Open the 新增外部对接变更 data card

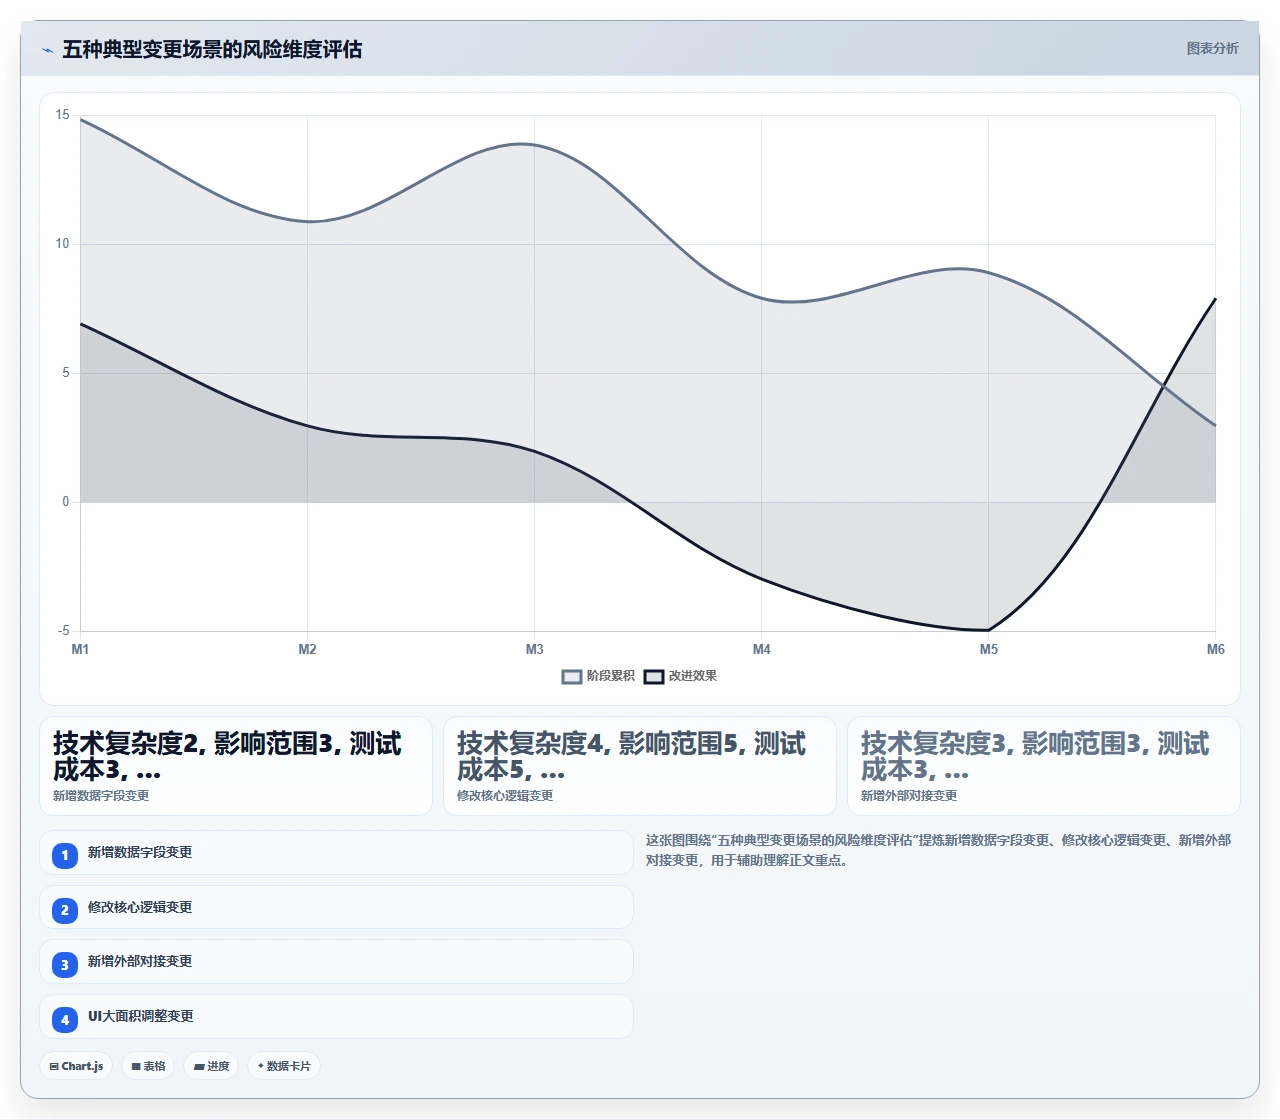coord(1044,766)
